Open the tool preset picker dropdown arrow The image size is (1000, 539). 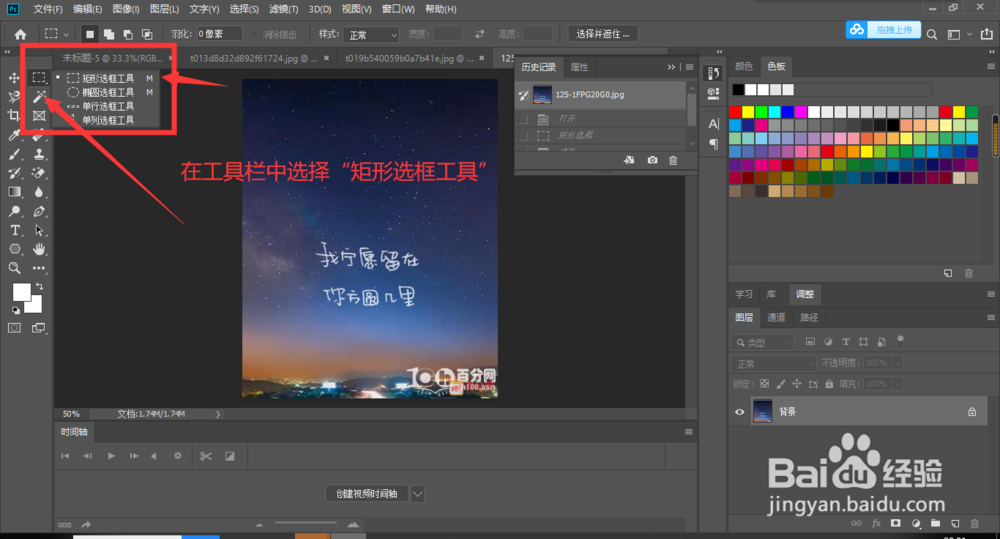[66, 34]
